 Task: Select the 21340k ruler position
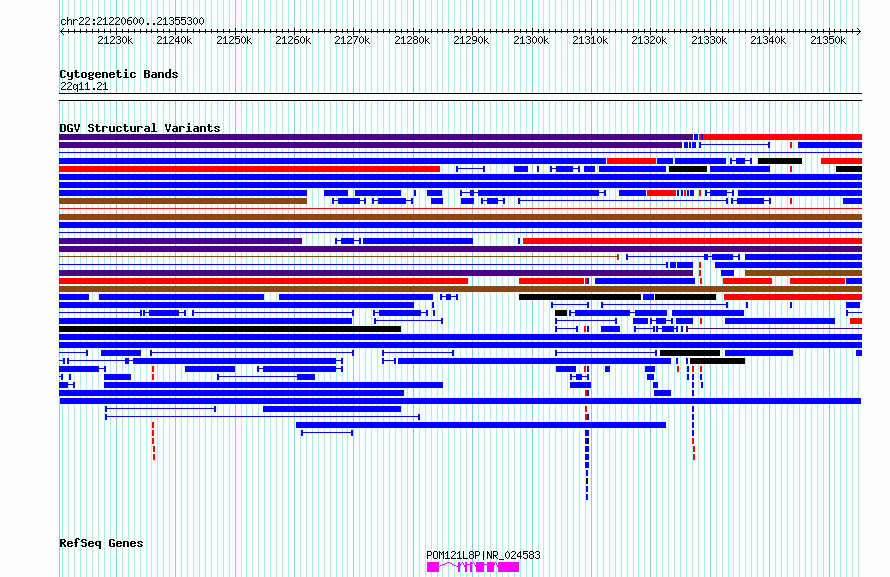[768, 40]
